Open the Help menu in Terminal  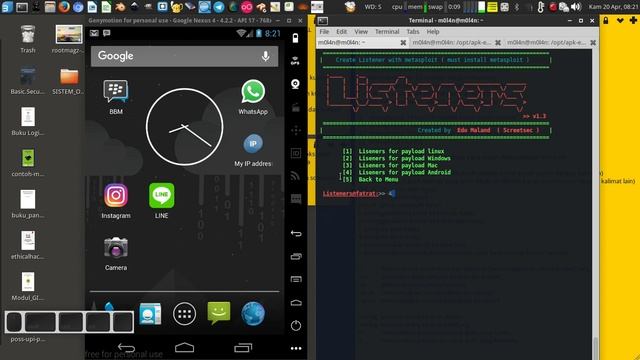pyautogui.click(x=433, y=31)
